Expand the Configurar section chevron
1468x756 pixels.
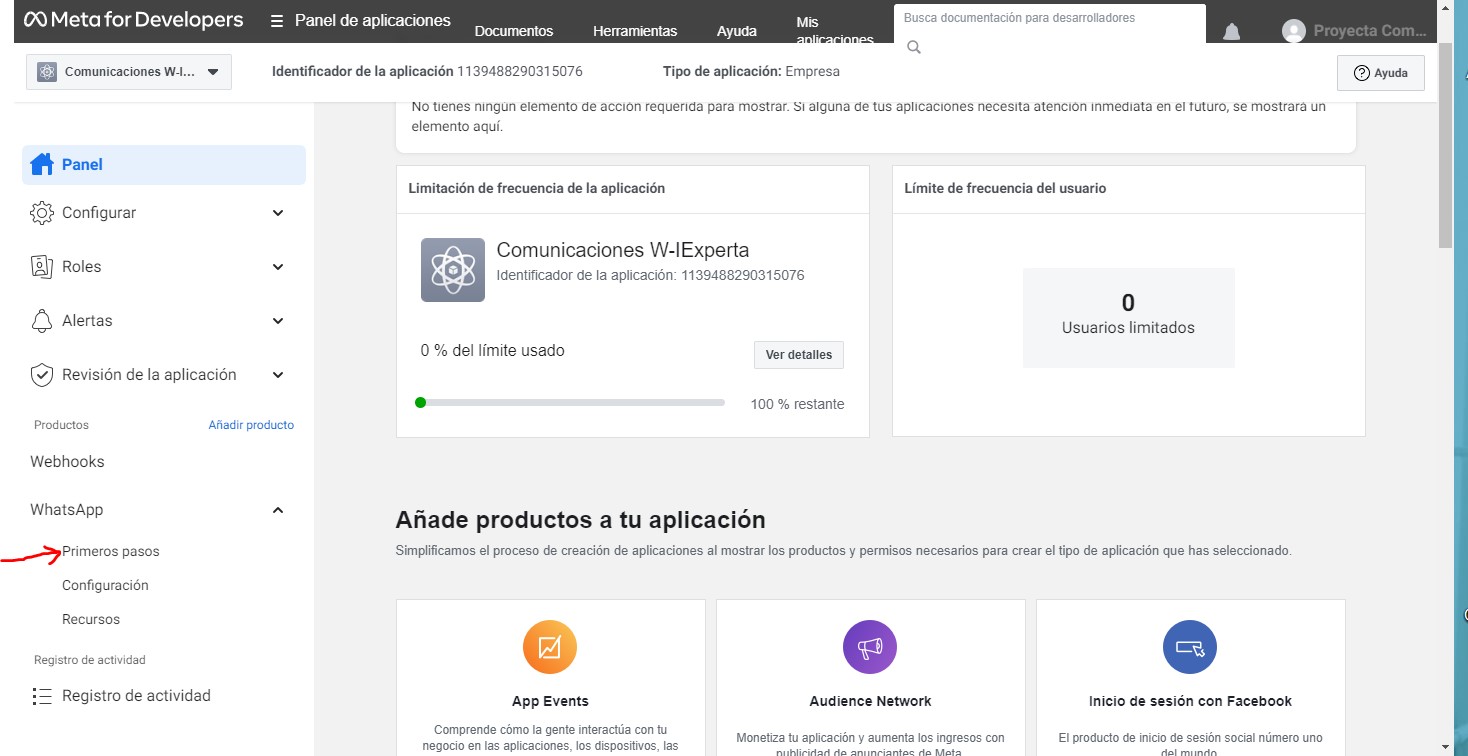(278, 213)
